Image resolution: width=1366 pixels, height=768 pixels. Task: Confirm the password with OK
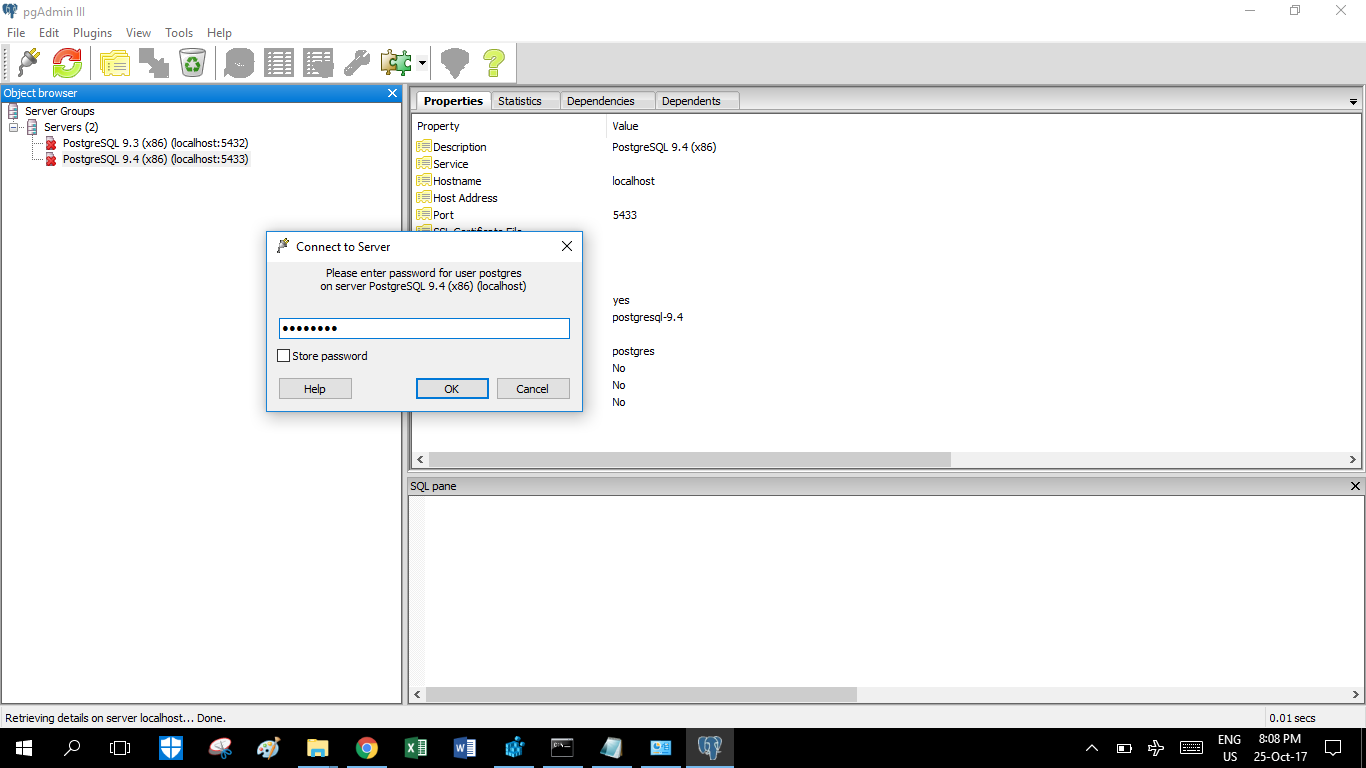click(452, 389)
